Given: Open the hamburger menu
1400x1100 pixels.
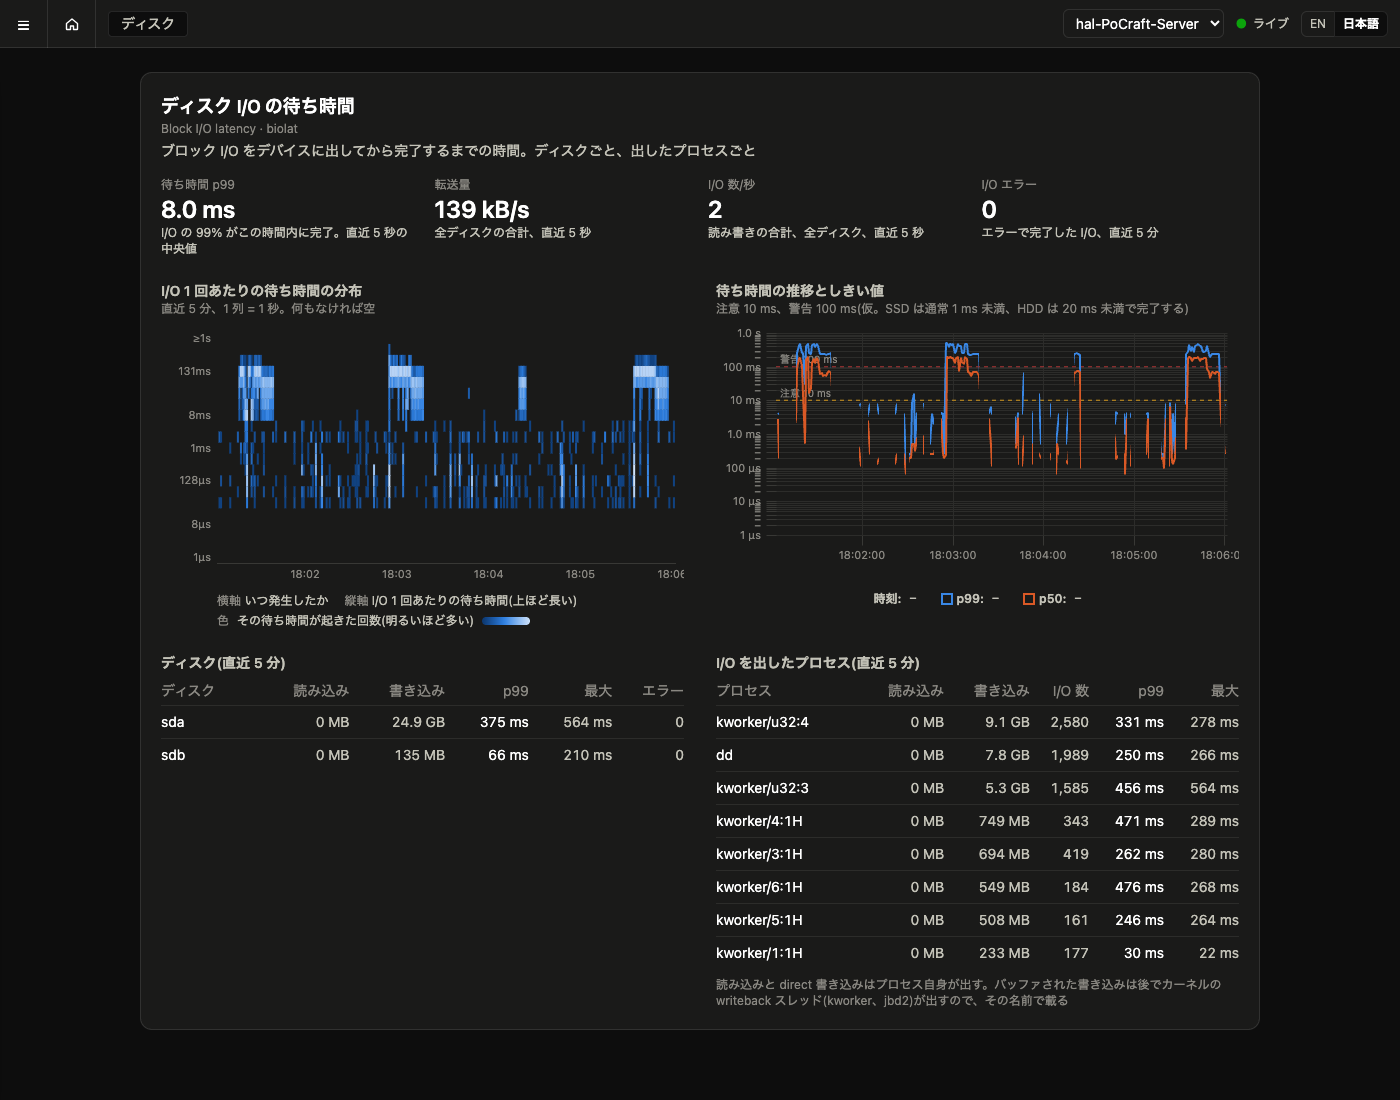Looking at the screenshot, I should tap(24, 24).
